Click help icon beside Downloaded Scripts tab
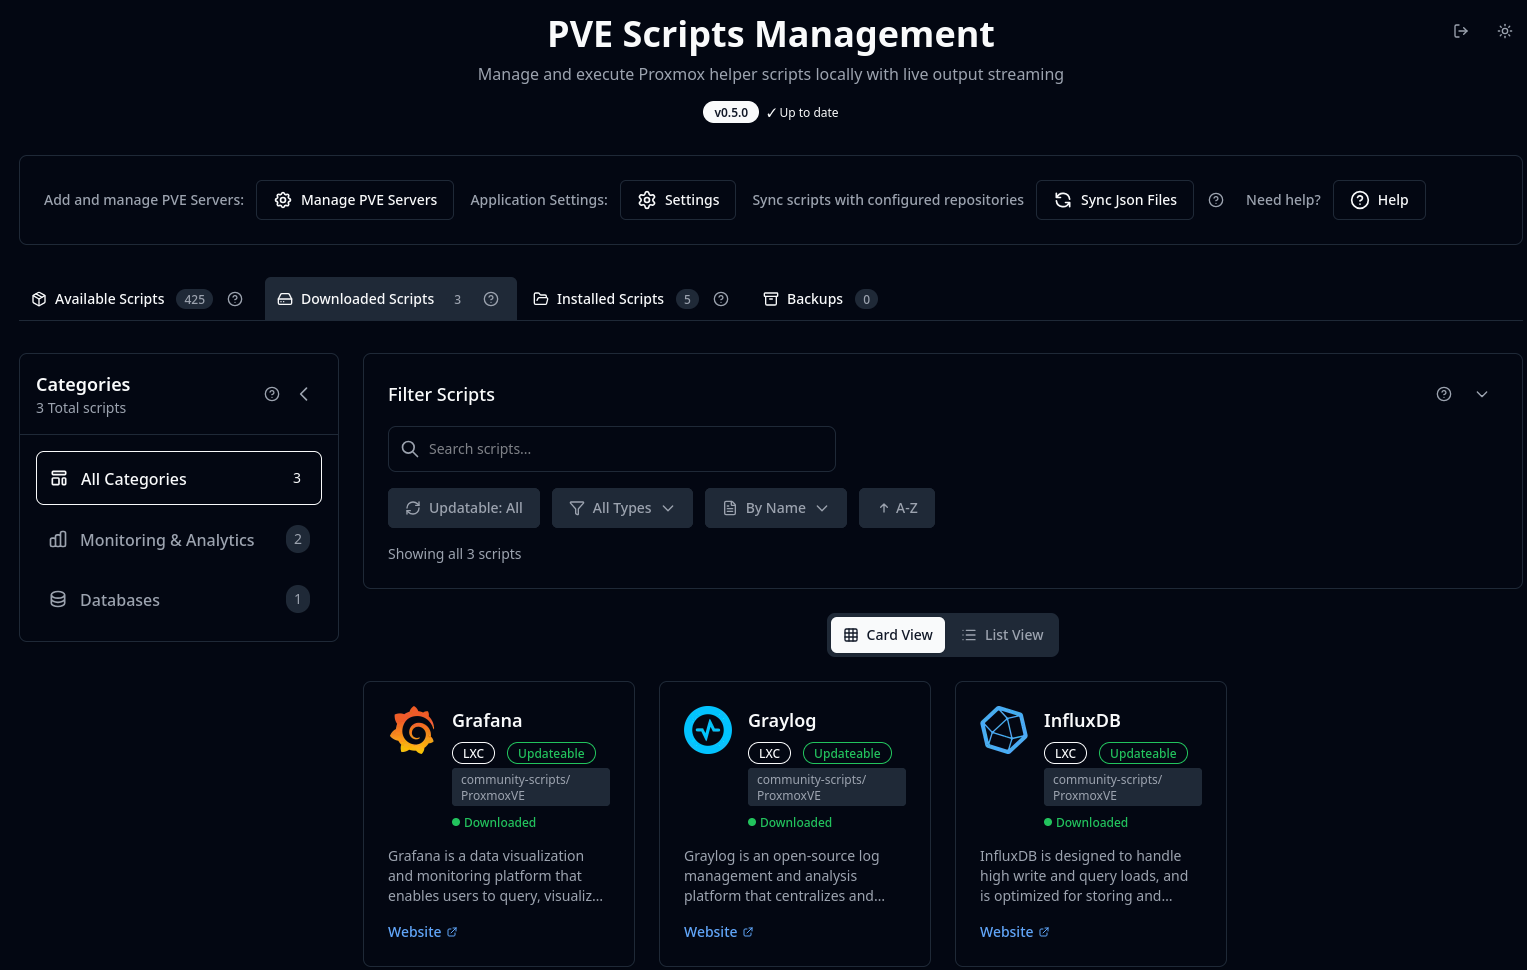This screenshot has height=970, width=1527. pyautogui.click(x=491, y=299)
